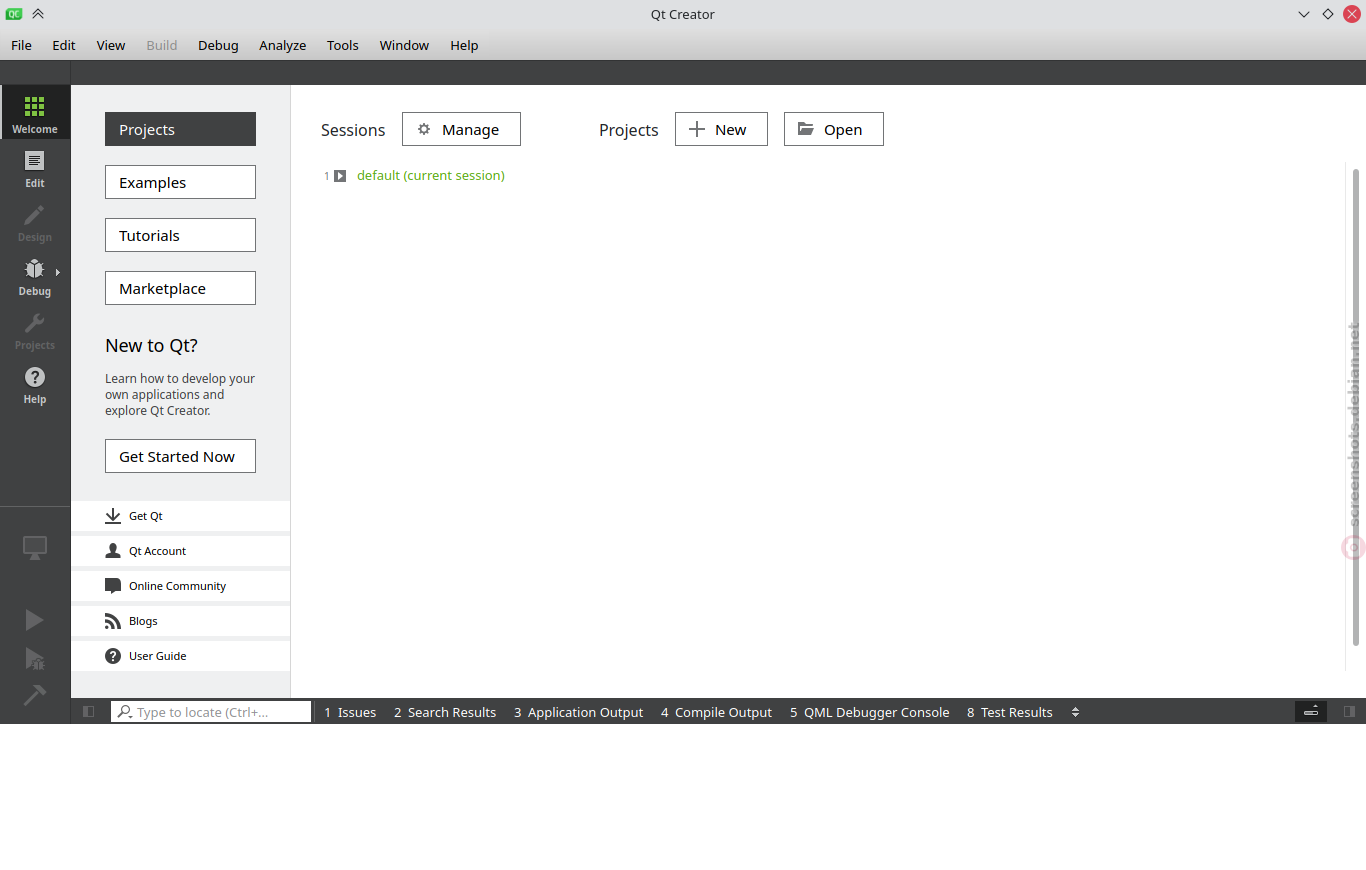
Task: Click the keep-above arrow in title bar
Action: coord(38,14)
